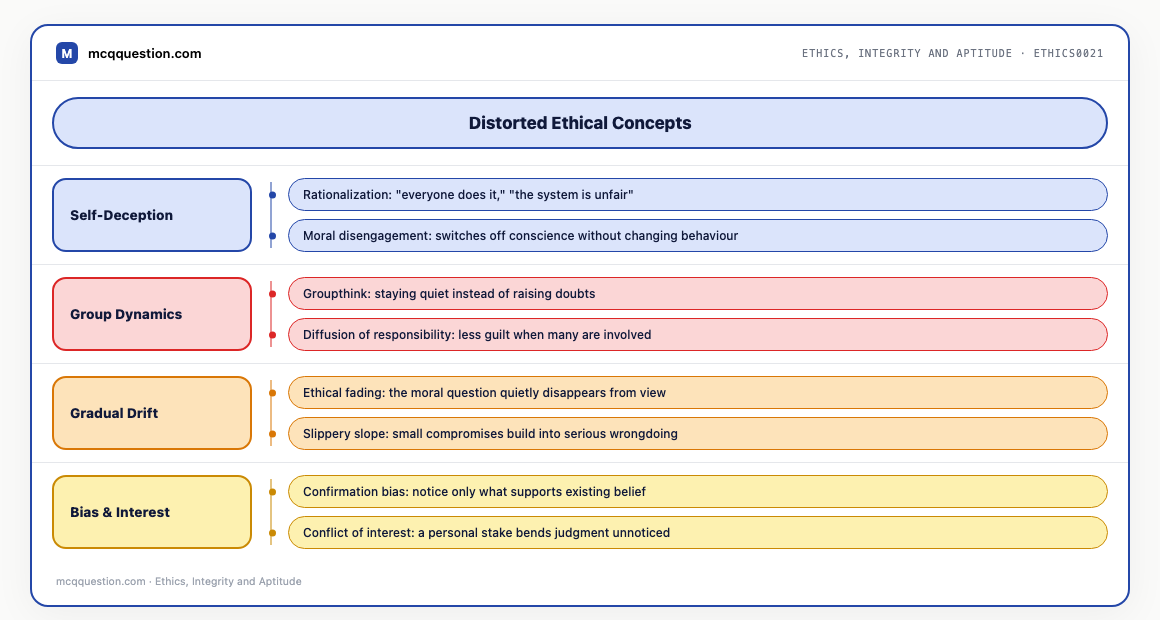This screenshot has width=1160, height=620.
Task: Click the blue bullet beside Rationalization
Action: [x=272, y=195]
